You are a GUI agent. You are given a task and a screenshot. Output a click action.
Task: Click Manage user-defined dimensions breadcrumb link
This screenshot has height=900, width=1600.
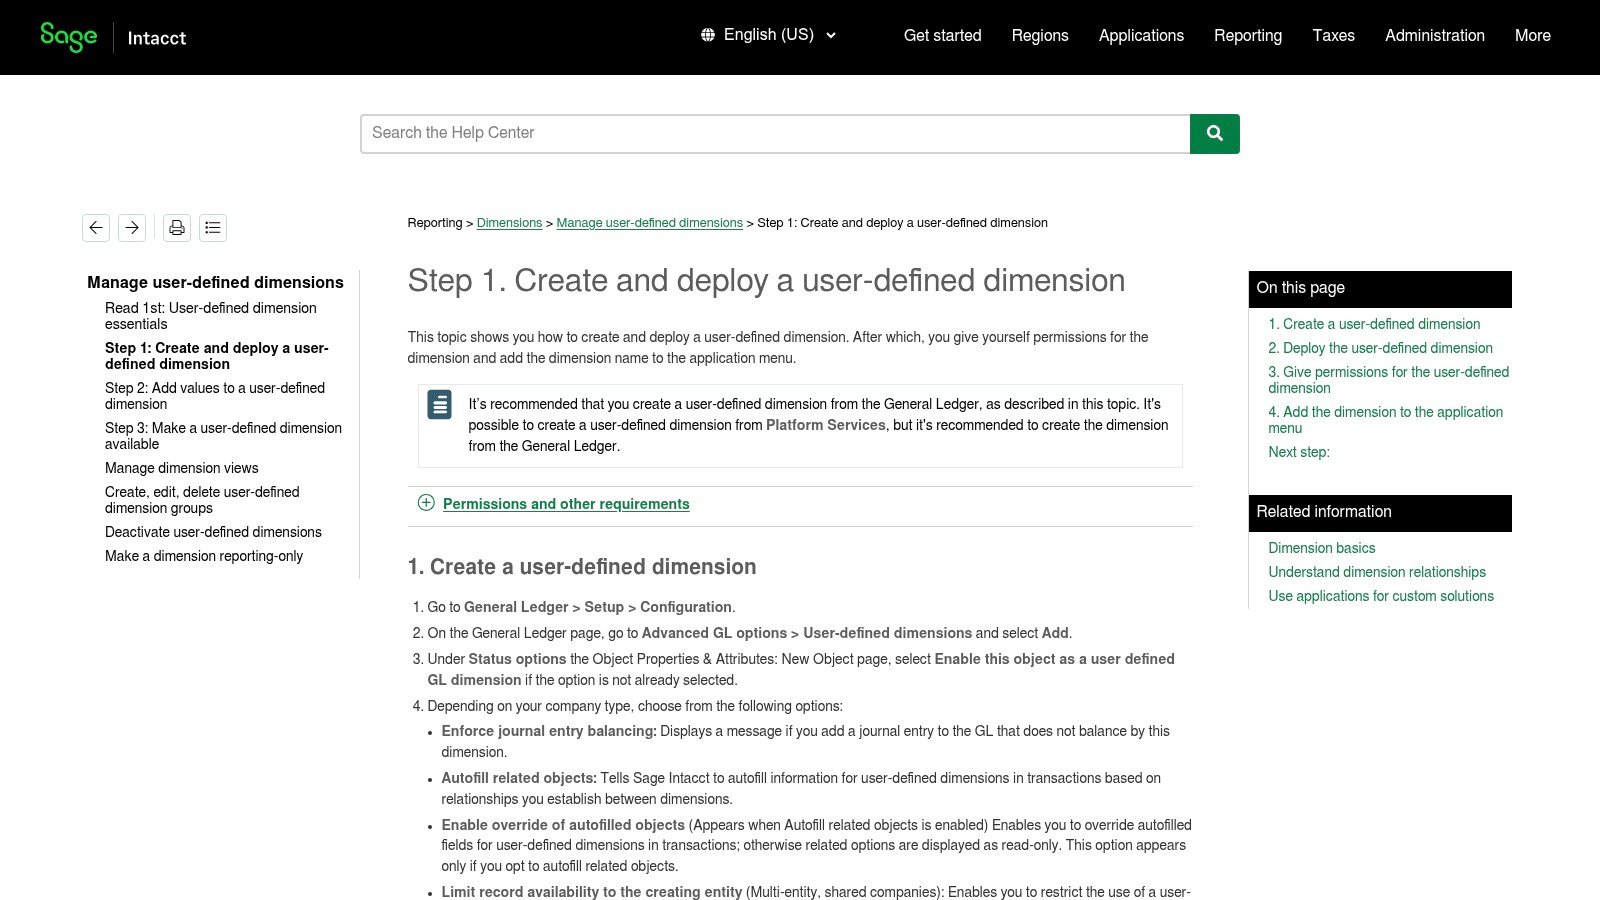click(x=650, y=223)
